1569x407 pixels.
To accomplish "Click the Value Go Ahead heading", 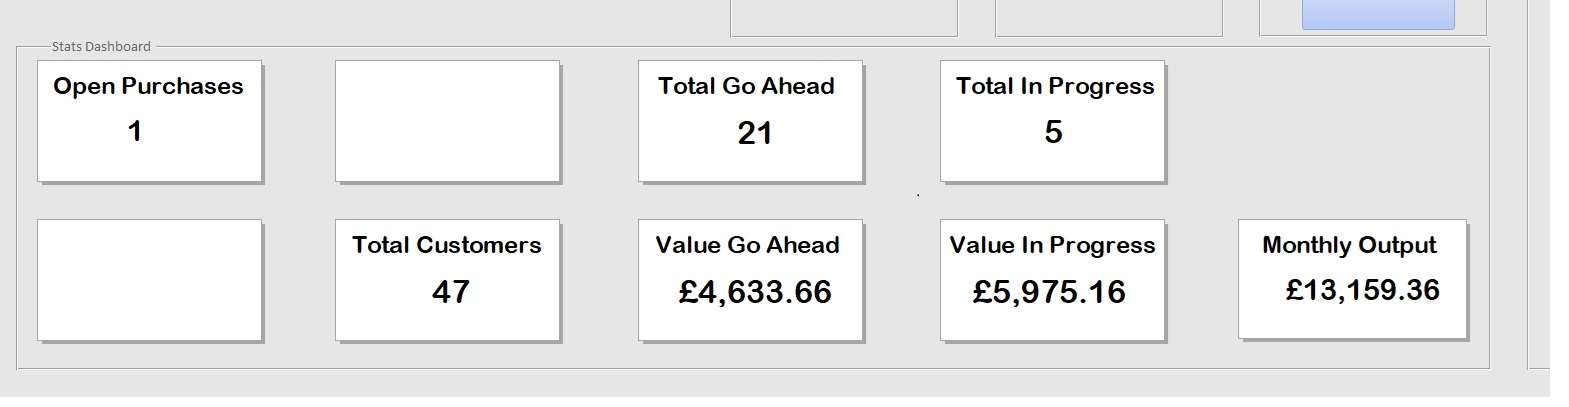I will click(x=747, y=246).
